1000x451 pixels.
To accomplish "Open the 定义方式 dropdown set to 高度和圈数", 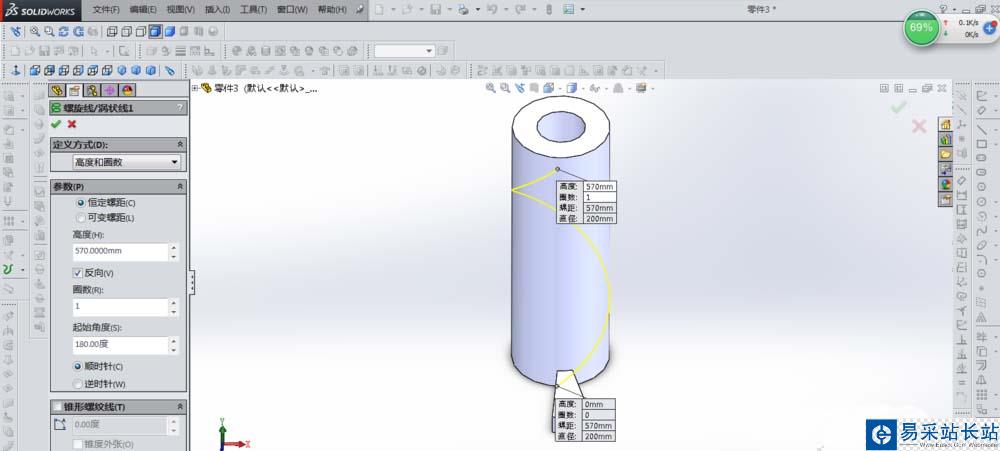I will tap(126, 163).
